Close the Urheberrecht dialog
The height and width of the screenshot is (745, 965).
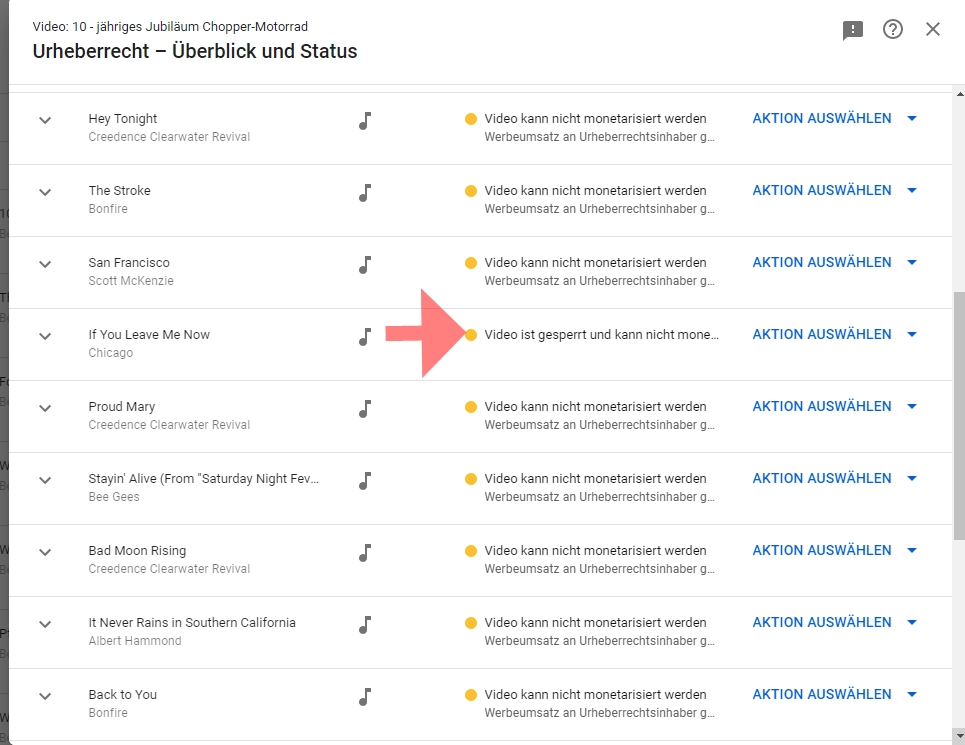(932, 29)
